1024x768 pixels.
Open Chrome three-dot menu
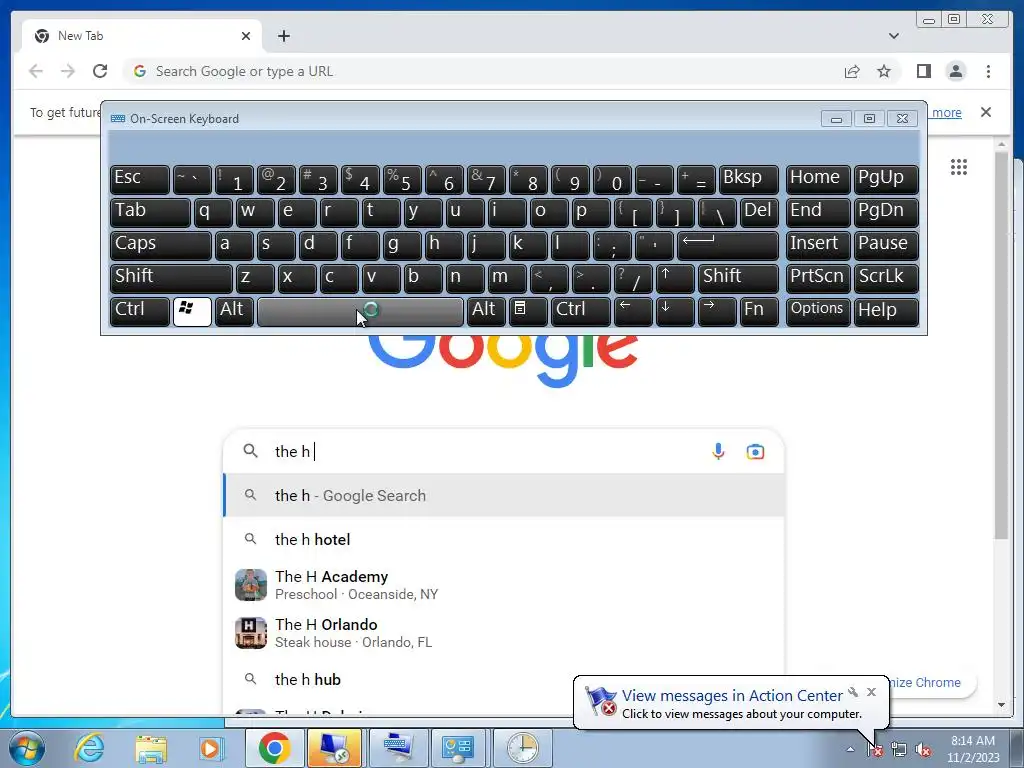[x=988, y=71]
